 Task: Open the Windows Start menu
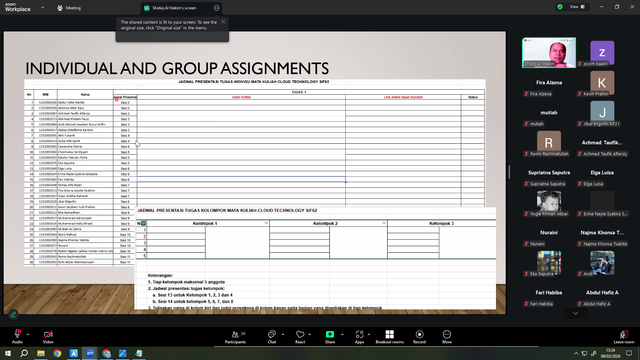click(x=8, y=353)
